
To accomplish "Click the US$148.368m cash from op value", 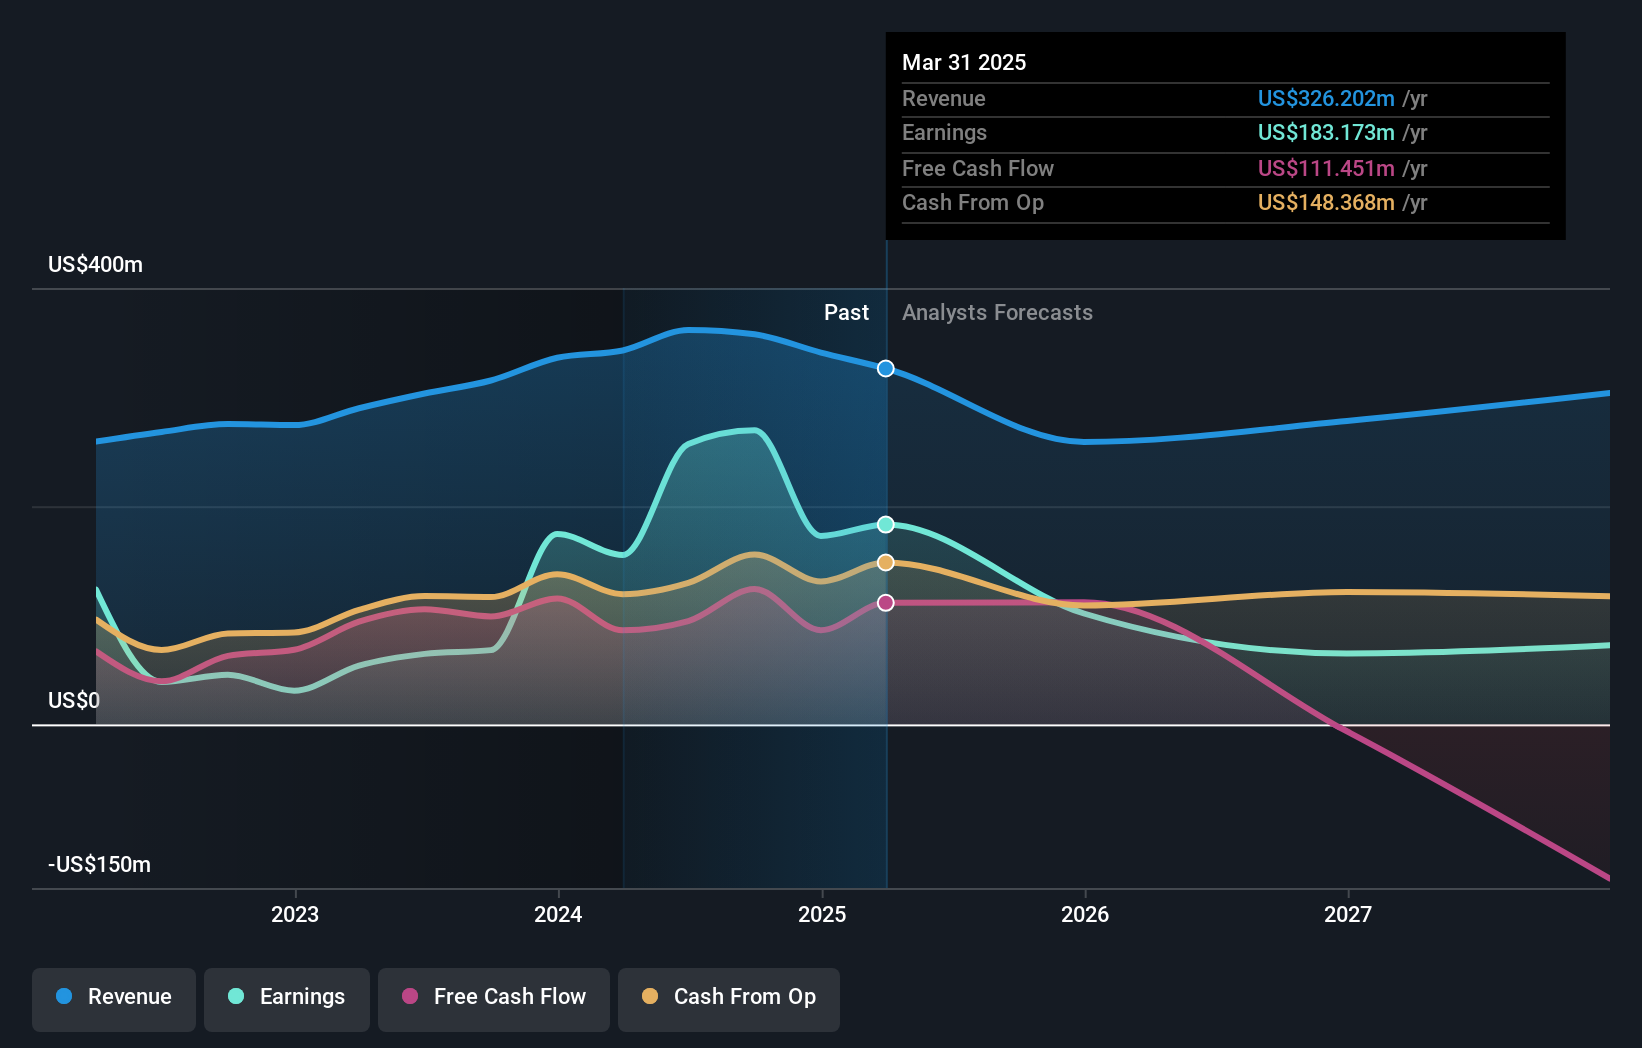I will [1326, 202].
